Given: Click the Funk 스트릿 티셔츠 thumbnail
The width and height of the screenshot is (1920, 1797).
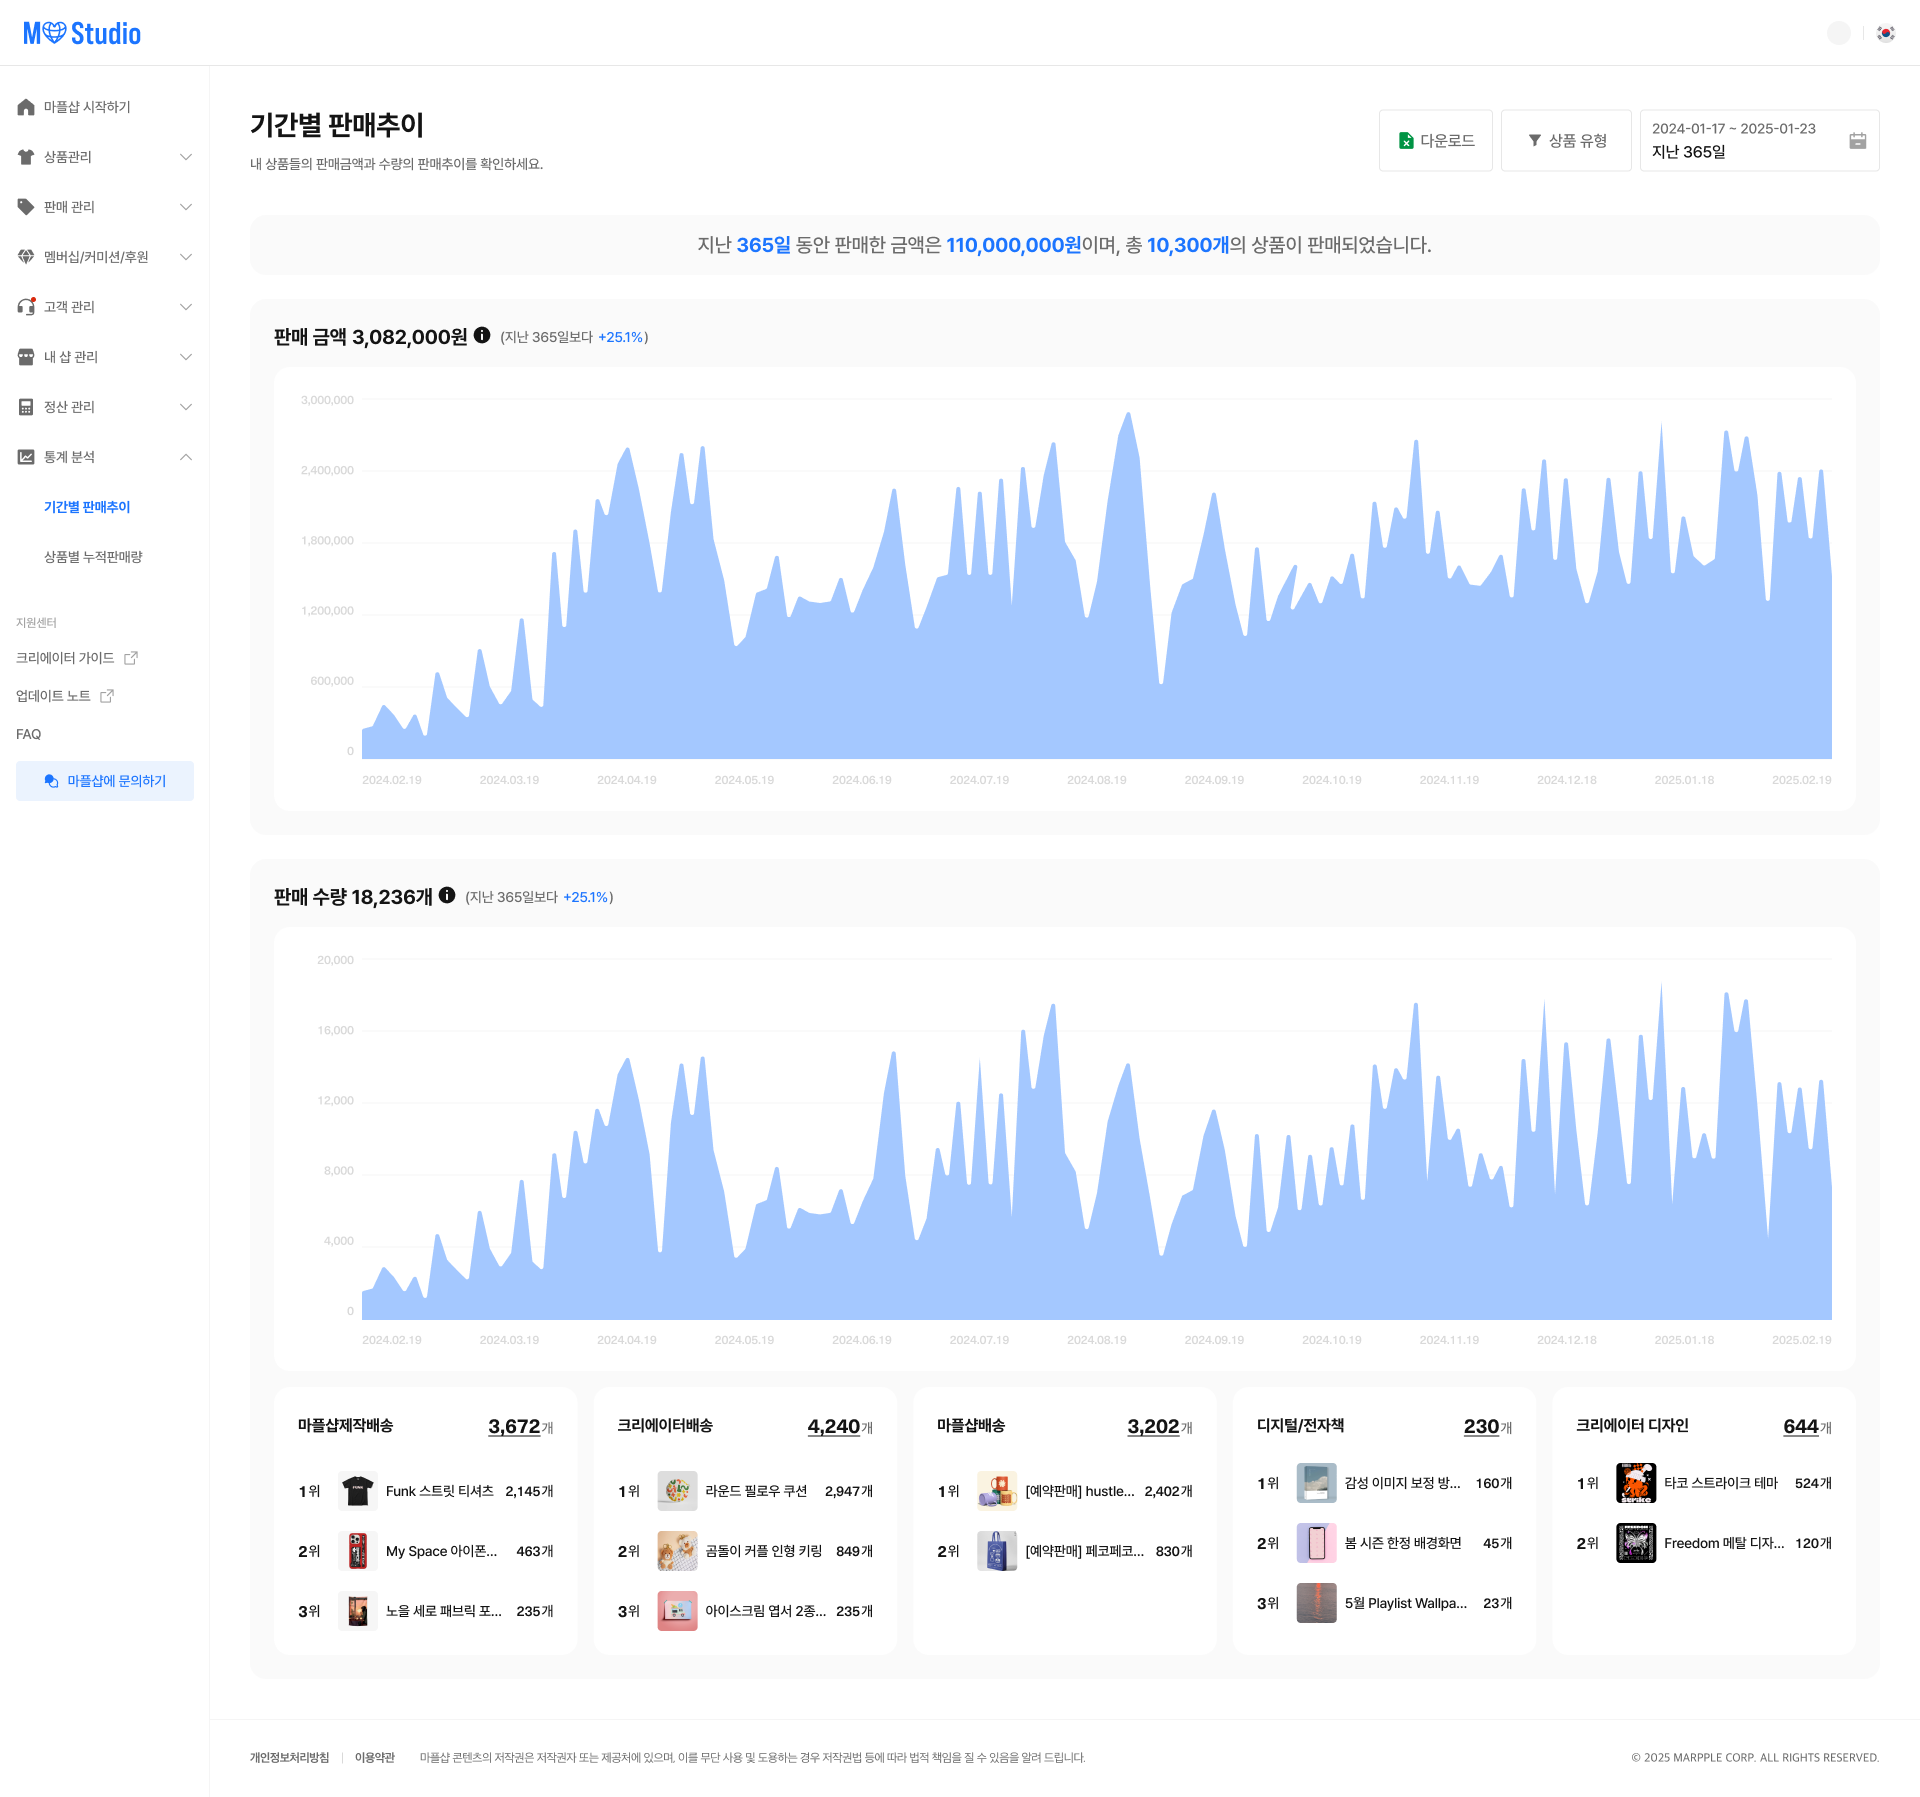Looking at the screenshot, I should (357, 1491).
